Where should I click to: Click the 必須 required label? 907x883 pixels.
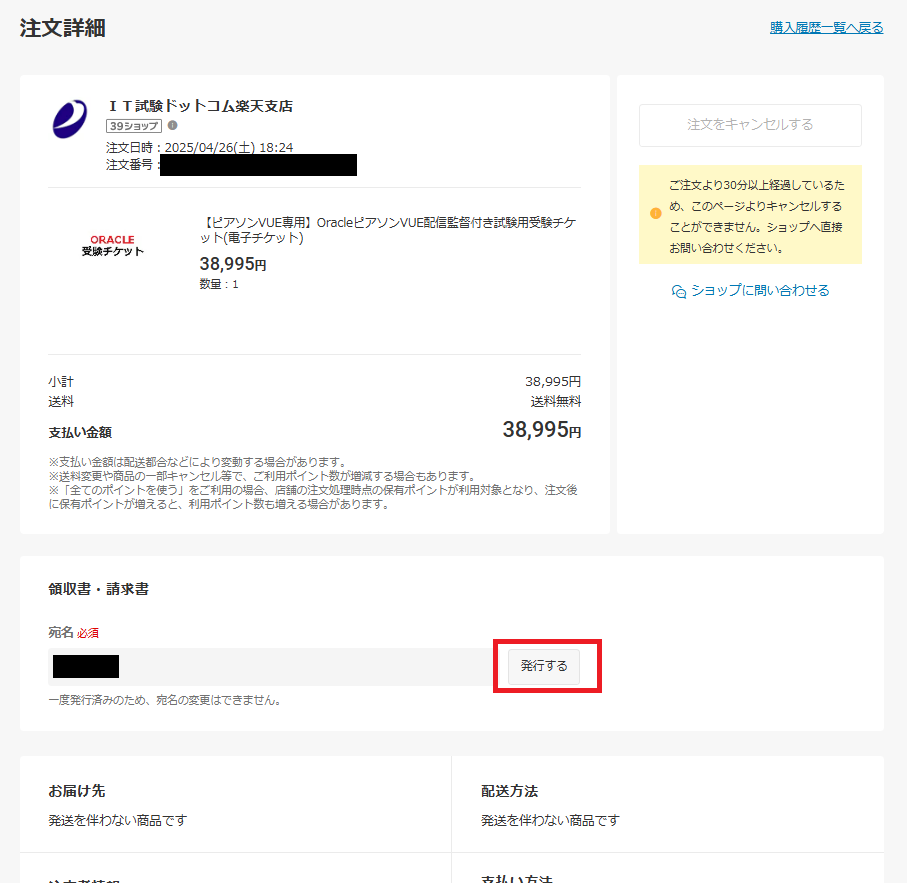click(x=88, y=633)
